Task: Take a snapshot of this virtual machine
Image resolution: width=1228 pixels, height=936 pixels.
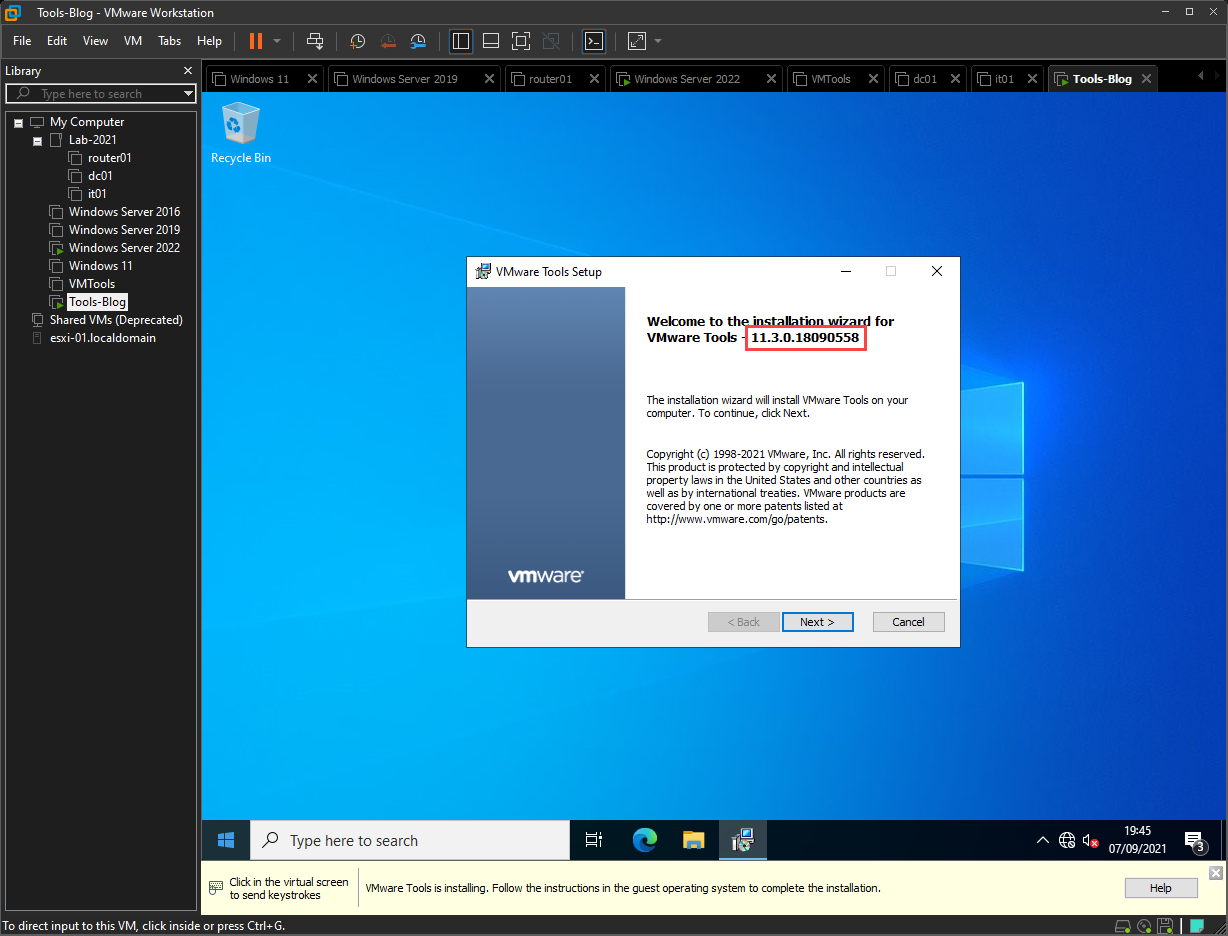Action: (357, 41)
